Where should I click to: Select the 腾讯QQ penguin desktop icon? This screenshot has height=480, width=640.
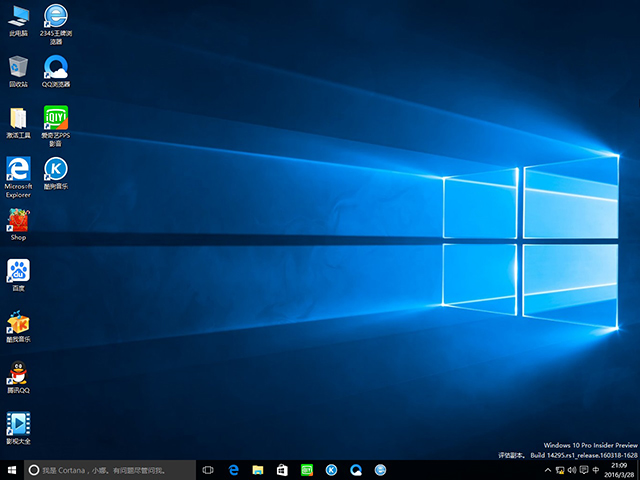[18, 373]
